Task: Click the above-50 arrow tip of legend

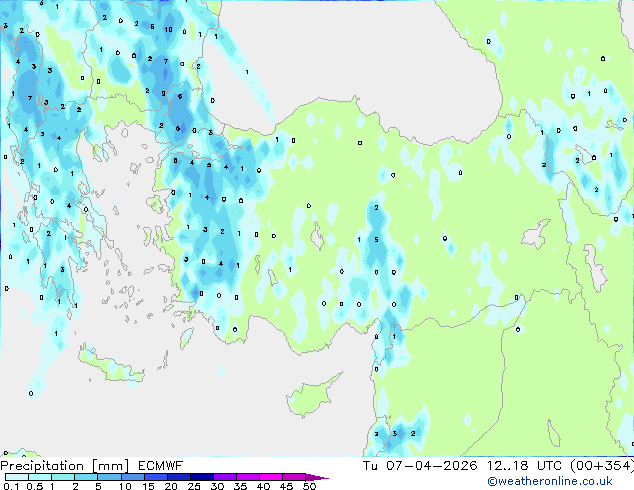Action: point(317,477)
